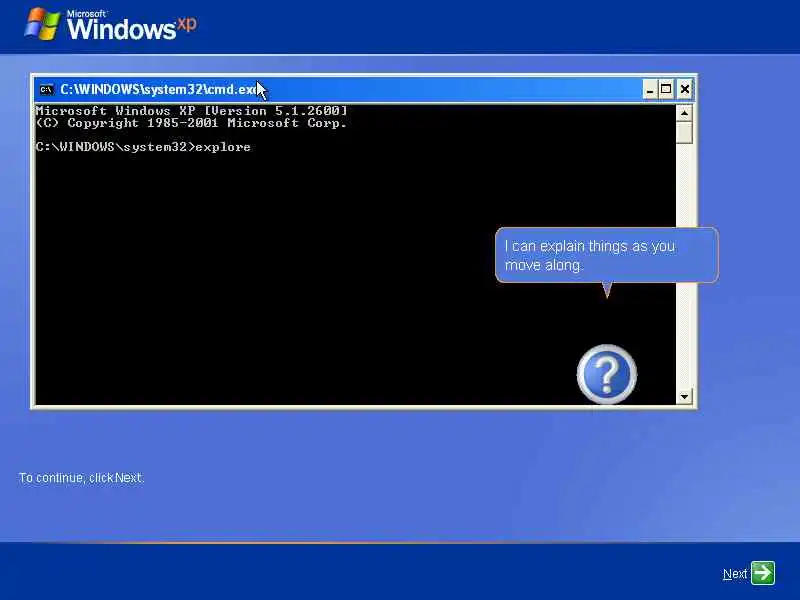Screen dimensions: 800x600
Task: Click the scrollbar up arrow in cmd window
Action: click(x=684, y=112)
